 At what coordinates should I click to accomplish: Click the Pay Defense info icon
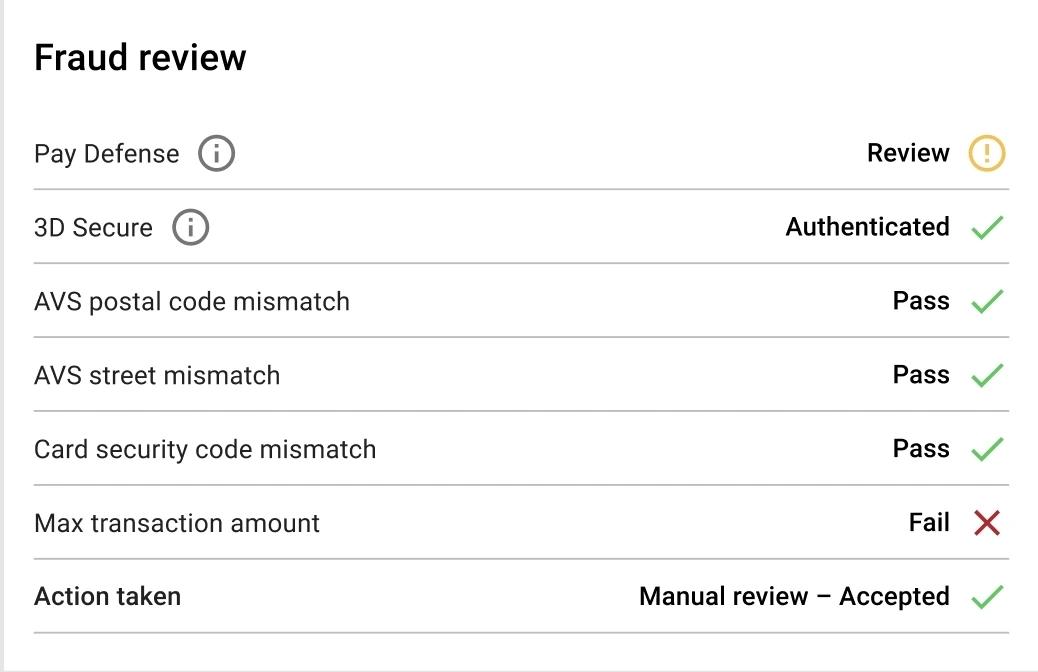[216, 154]
